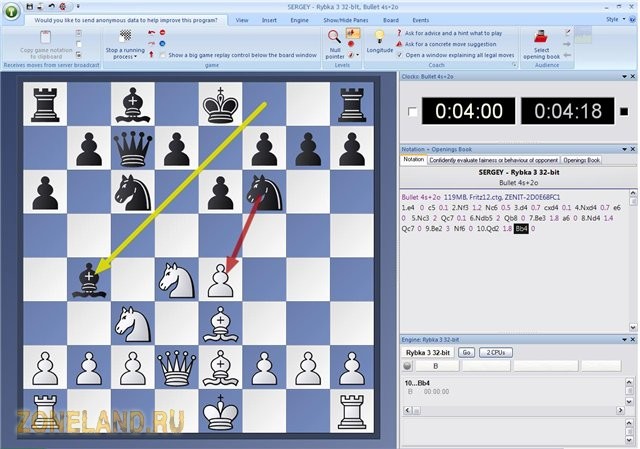This screenshot has width=640, height=449.
Task: Click the Copy game notation to clipboard icon
Action: tap(45, 38)
